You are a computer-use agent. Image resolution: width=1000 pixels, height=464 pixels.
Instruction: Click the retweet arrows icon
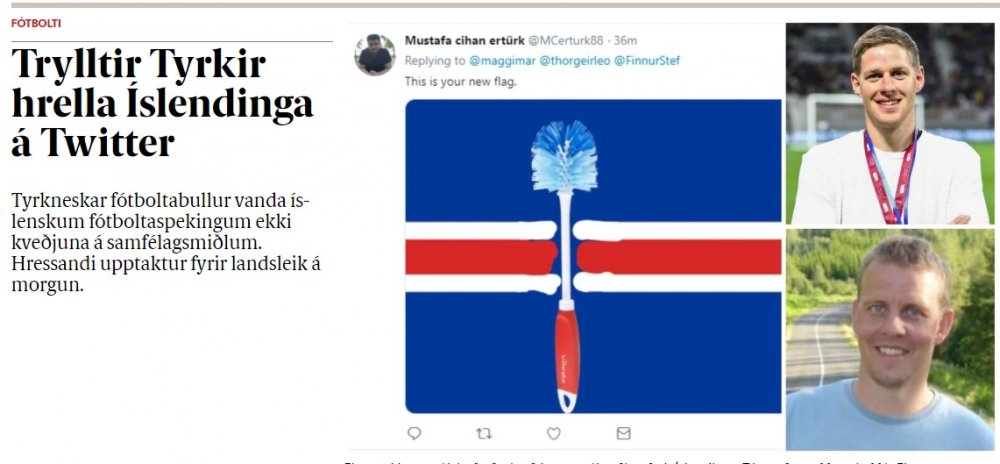pyautogui.click(x=484, y=433)
